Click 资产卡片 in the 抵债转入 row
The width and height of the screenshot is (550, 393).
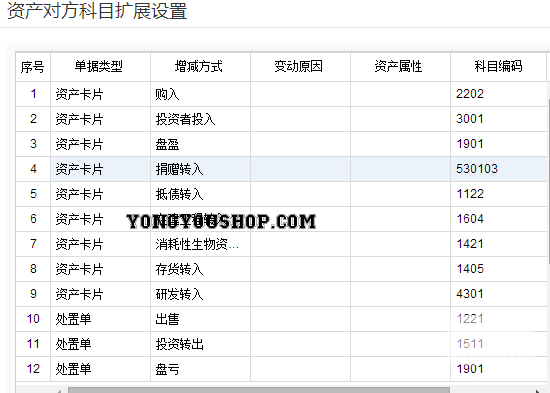(x=79, y=194)
